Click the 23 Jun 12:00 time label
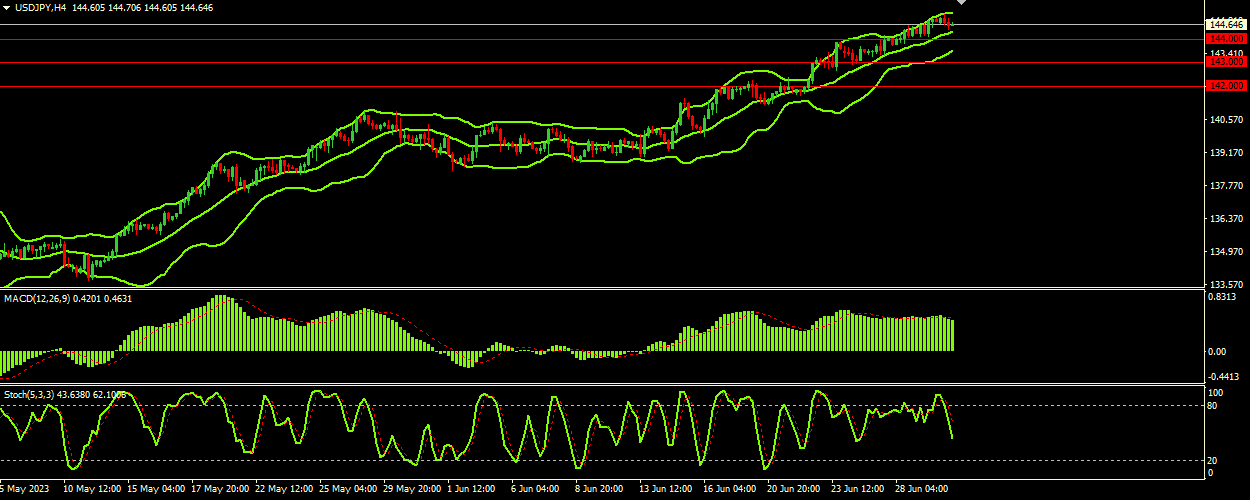 (x=858, y=490)
